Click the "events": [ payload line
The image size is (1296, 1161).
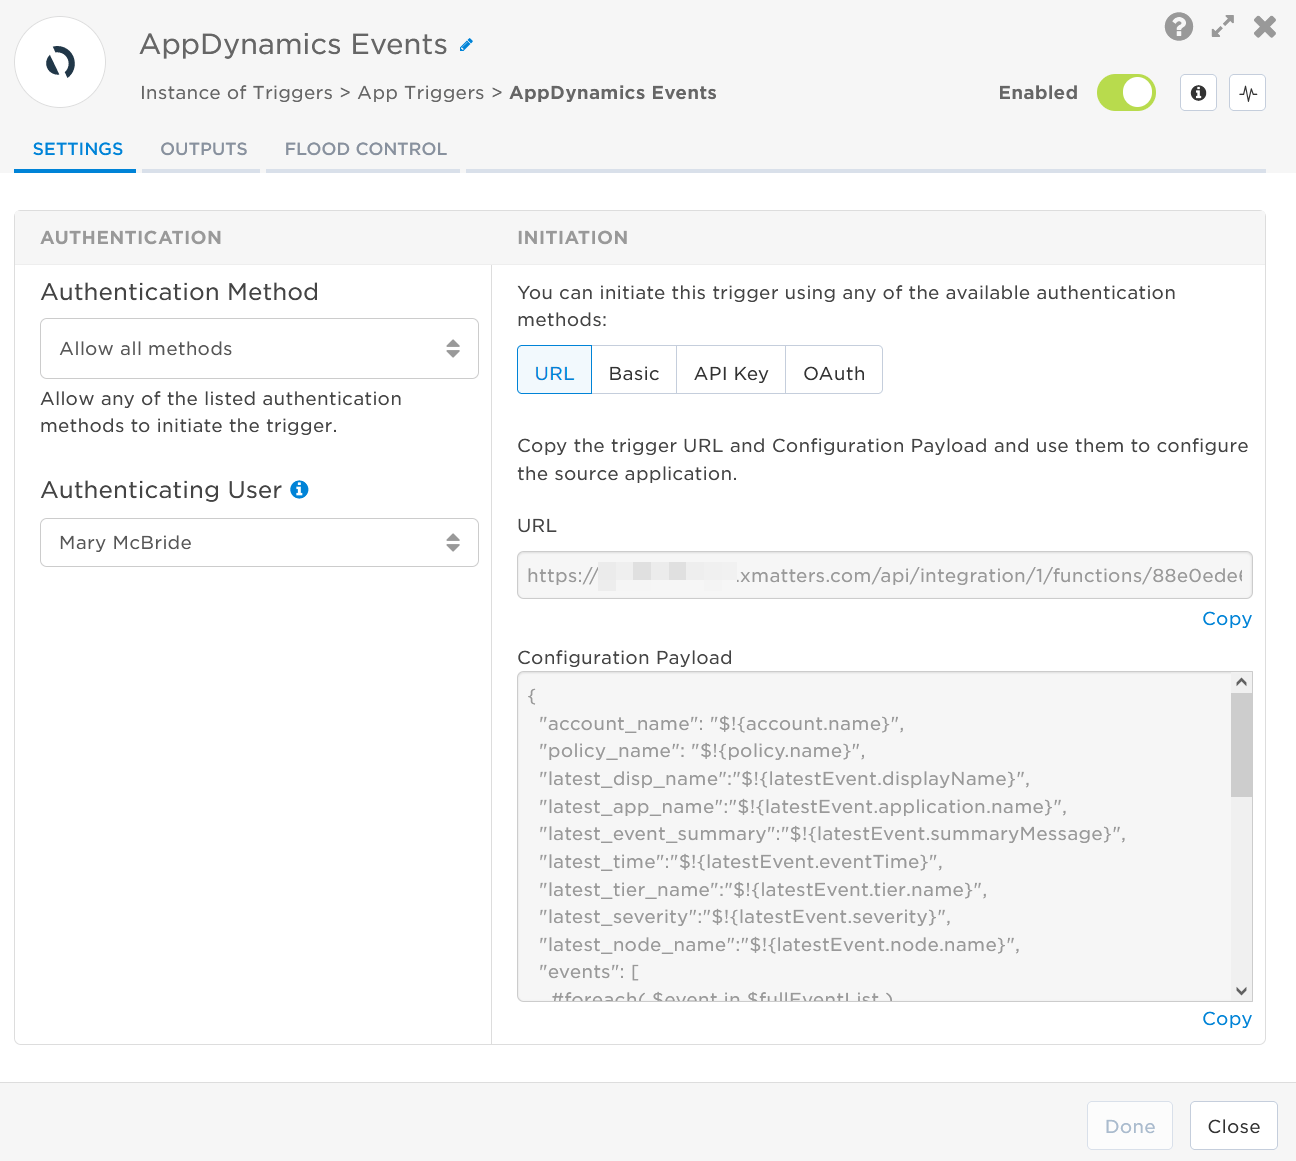pyautogui.click(x=588, y=972)
